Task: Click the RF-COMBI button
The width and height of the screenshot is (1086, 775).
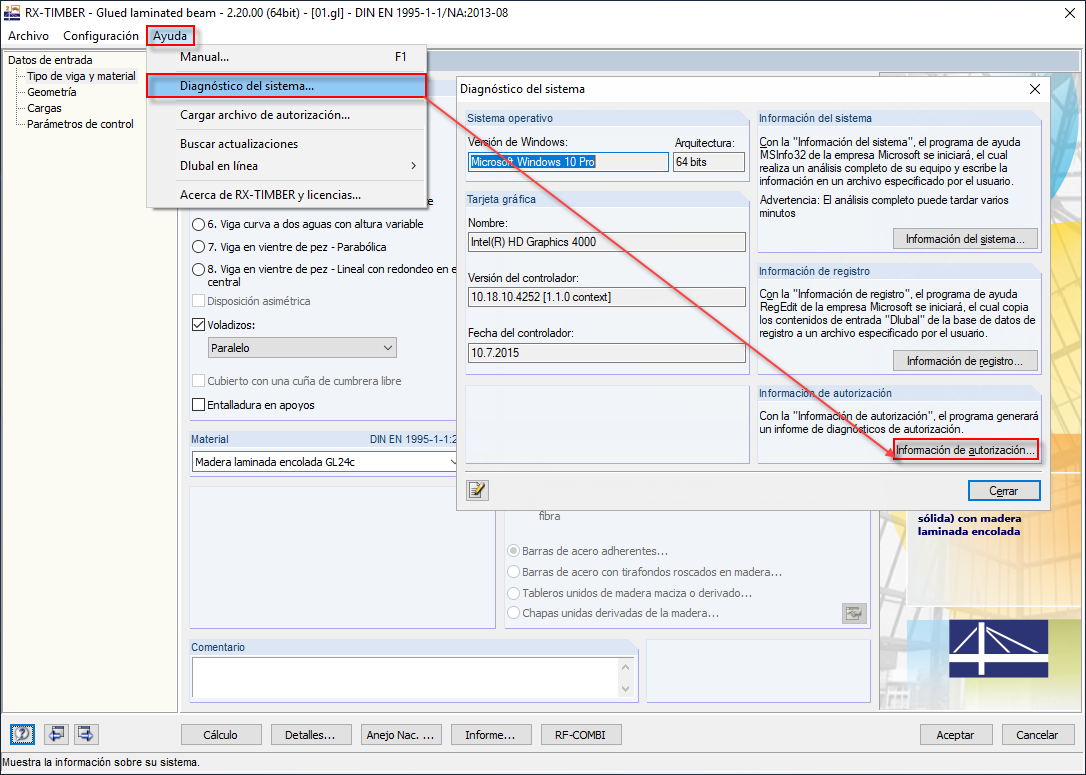Action: (x=580, y=735)
